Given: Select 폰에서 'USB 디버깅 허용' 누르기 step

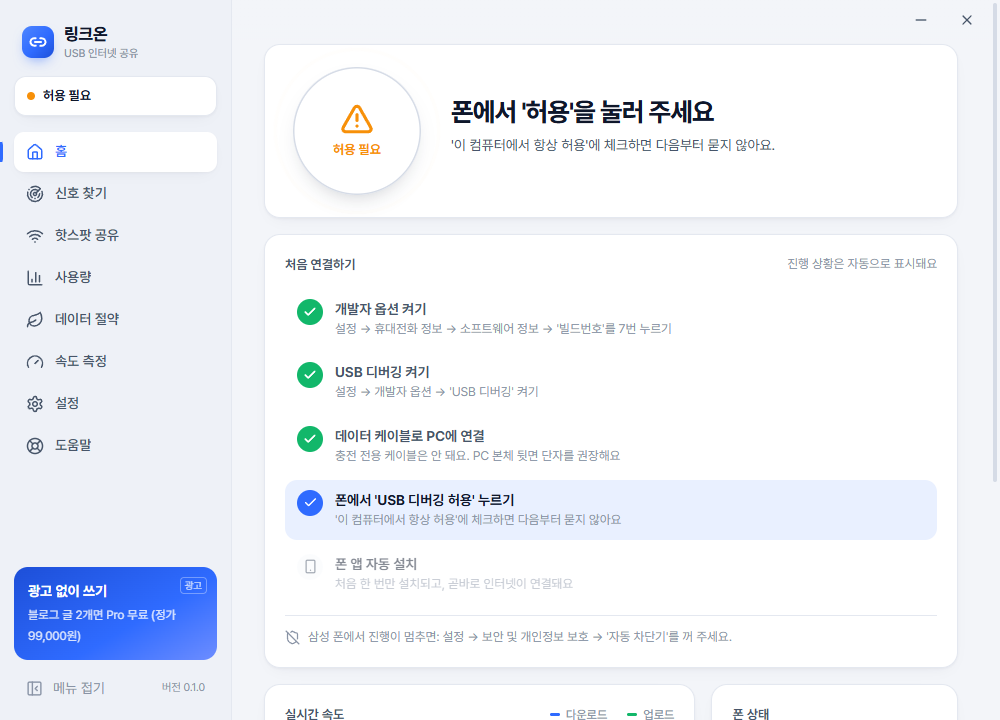Looking at the screenshot, I should point(610,510).
